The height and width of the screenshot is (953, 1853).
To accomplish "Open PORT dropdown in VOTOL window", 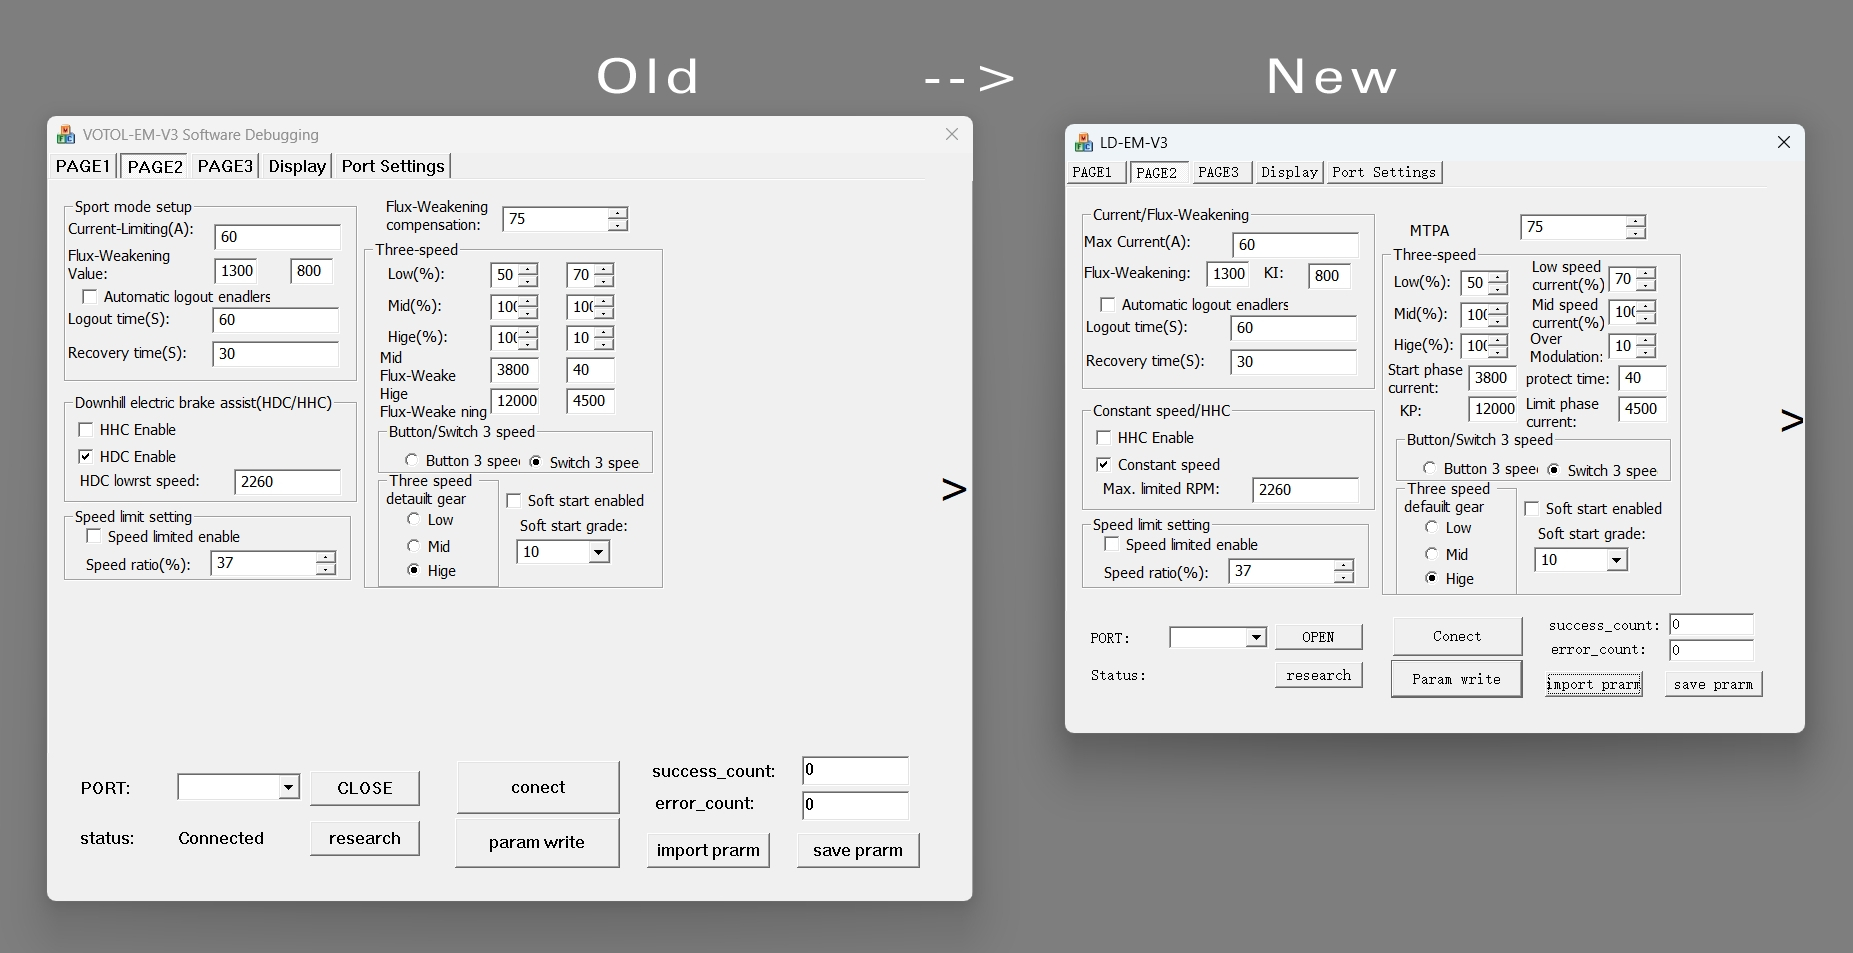I will pos(288,788).
